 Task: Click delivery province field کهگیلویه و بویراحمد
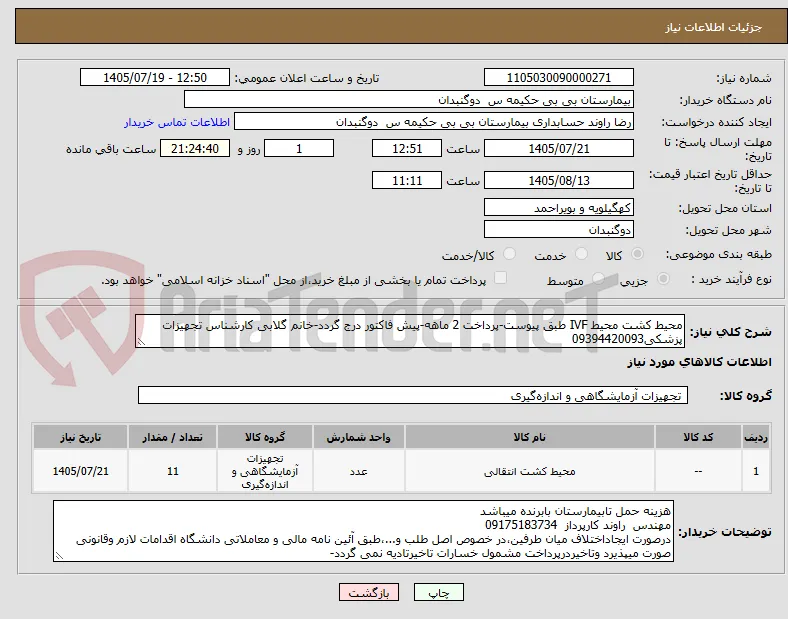pos(559,207)
